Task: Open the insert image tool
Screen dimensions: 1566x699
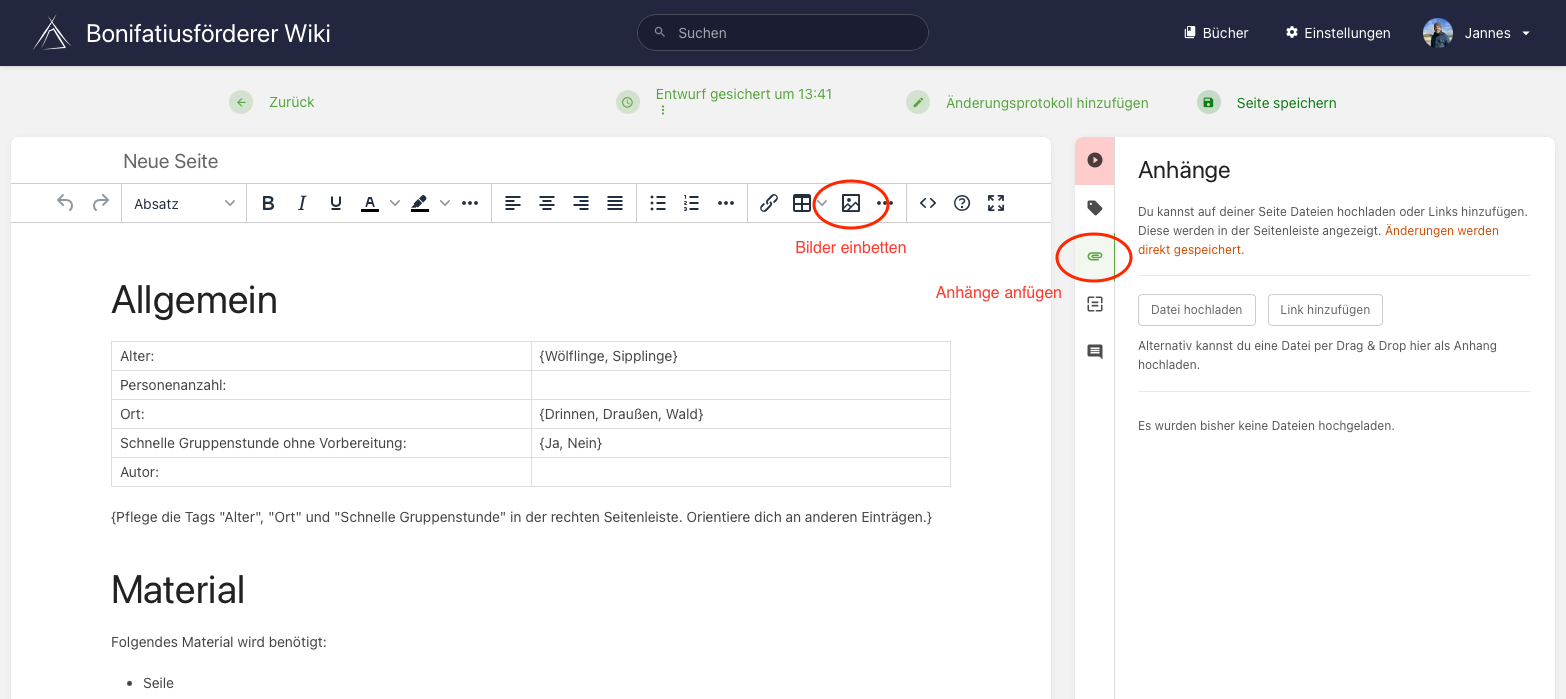Action: click(x=851, y=203)
